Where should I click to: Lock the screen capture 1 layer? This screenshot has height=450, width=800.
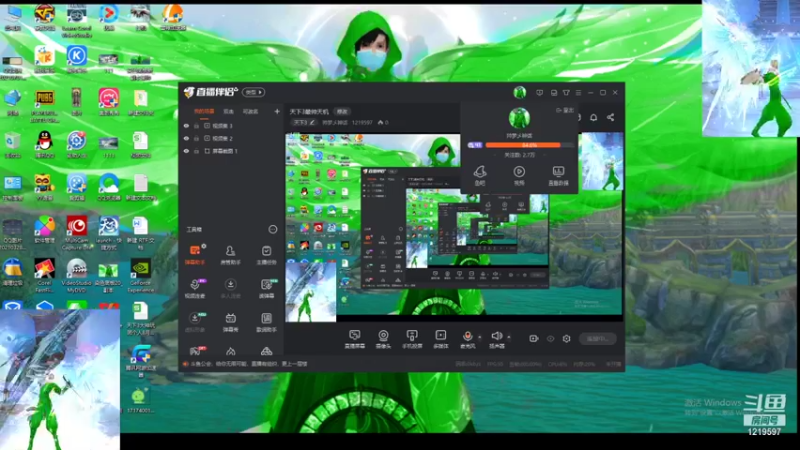[196, 151]
